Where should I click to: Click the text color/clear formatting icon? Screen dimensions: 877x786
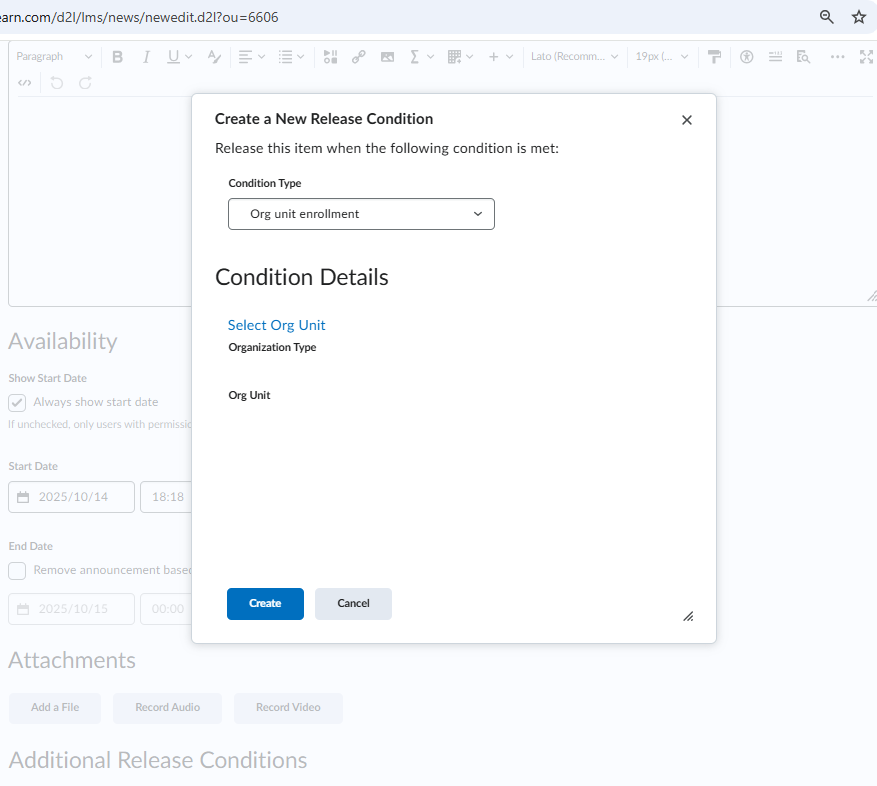[x=214, y=57]
